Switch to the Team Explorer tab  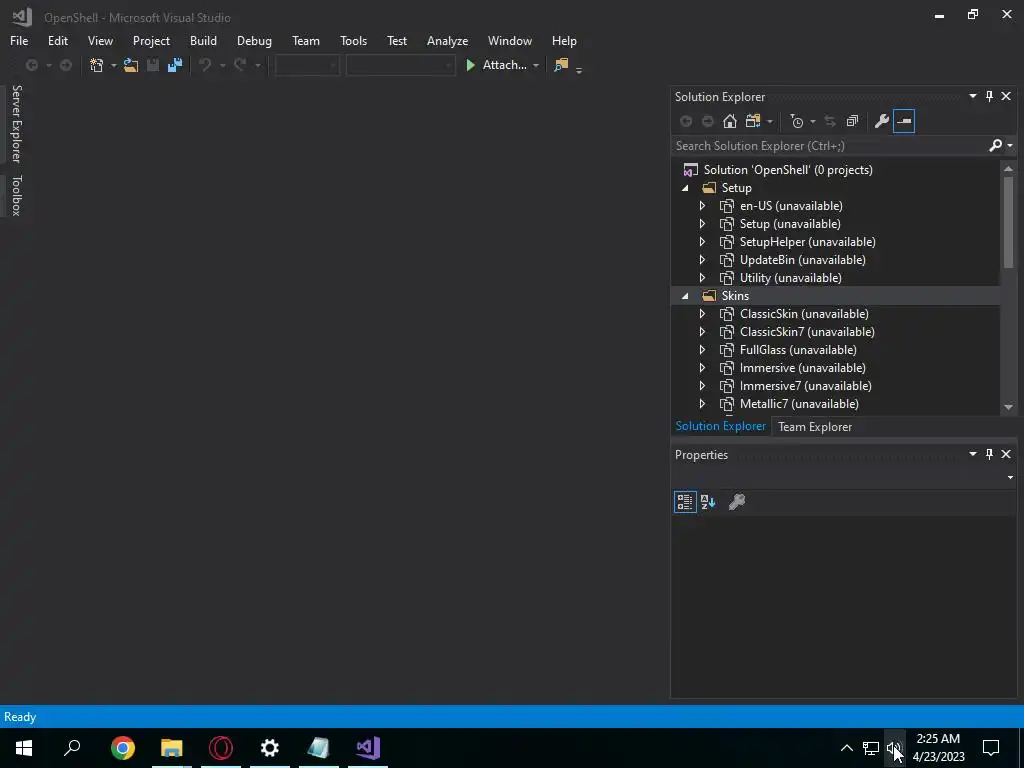pyautogui.click(x=815, y=426)
